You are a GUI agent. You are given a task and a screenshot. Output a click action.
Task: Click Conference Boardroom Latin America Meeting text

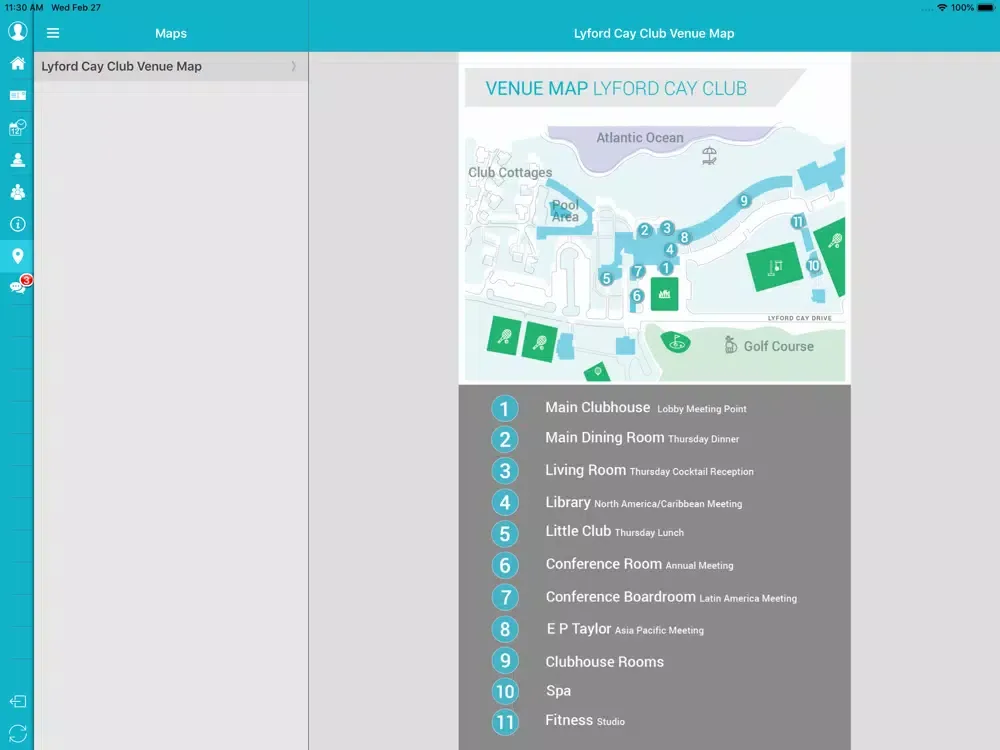671,597
